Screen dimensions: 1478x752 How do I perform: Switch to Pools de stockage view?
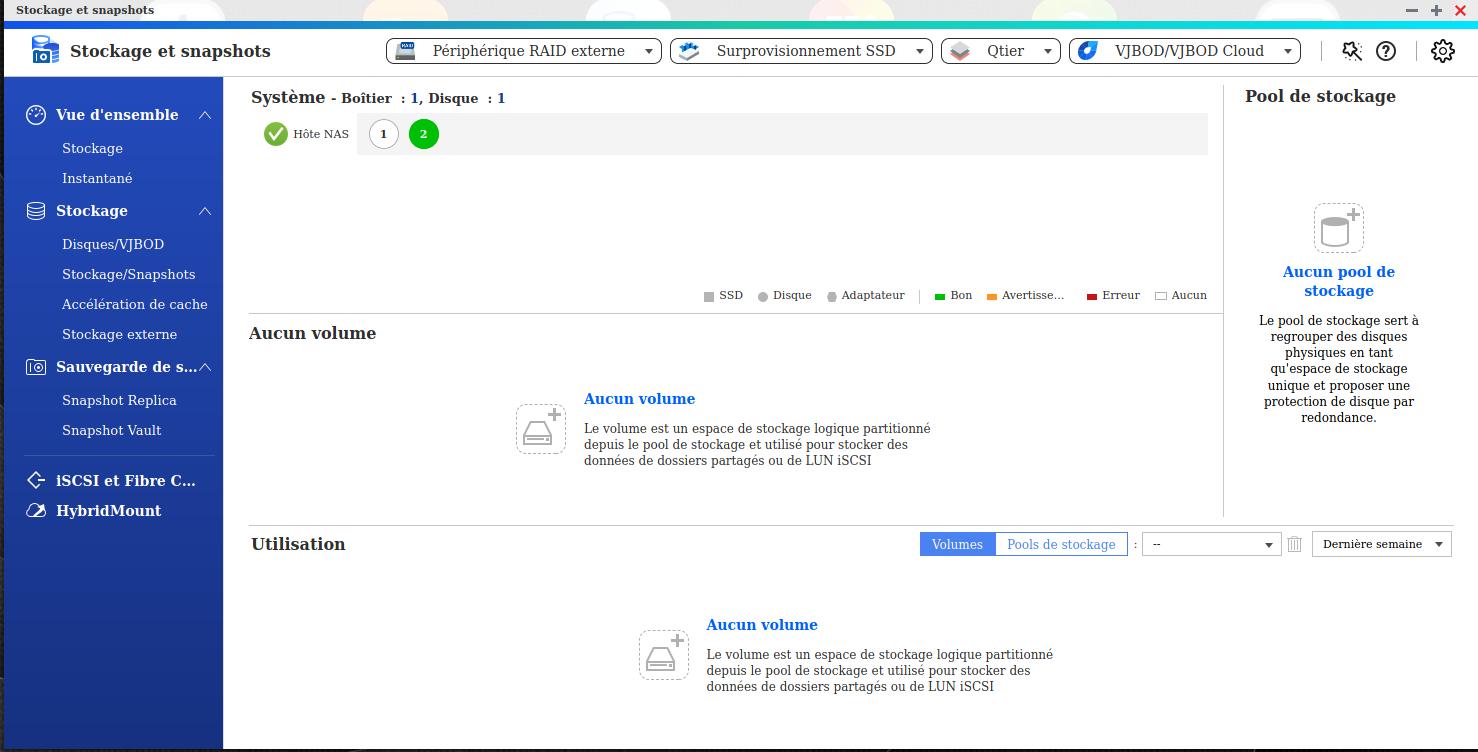[1061, 544]
